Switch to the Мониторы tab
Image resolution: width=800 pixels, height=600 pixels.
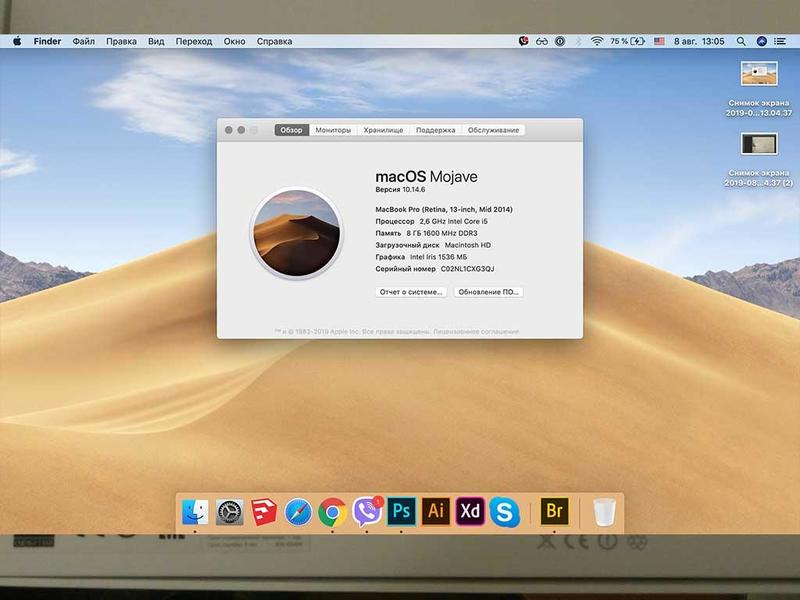tap(333, 130)
